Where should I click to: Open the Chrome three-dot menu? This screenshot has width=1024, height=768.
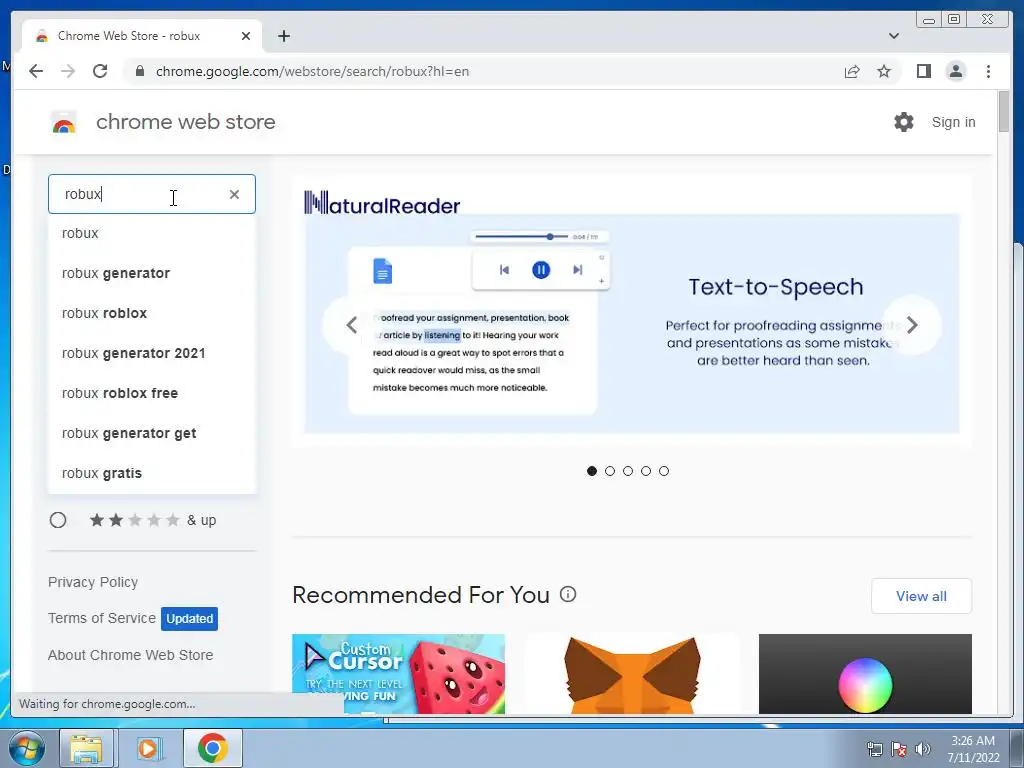pos(988,71)
